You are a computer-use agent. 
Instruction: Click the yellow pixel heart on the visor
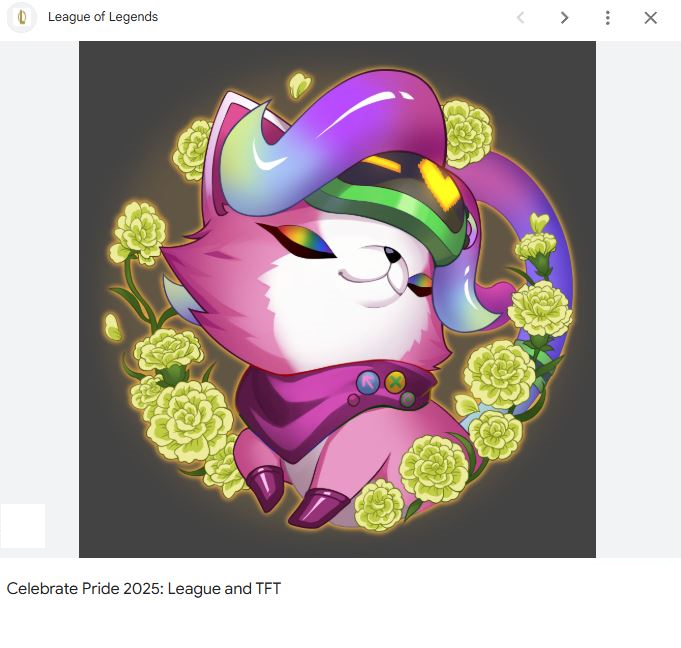pos(439,183)
